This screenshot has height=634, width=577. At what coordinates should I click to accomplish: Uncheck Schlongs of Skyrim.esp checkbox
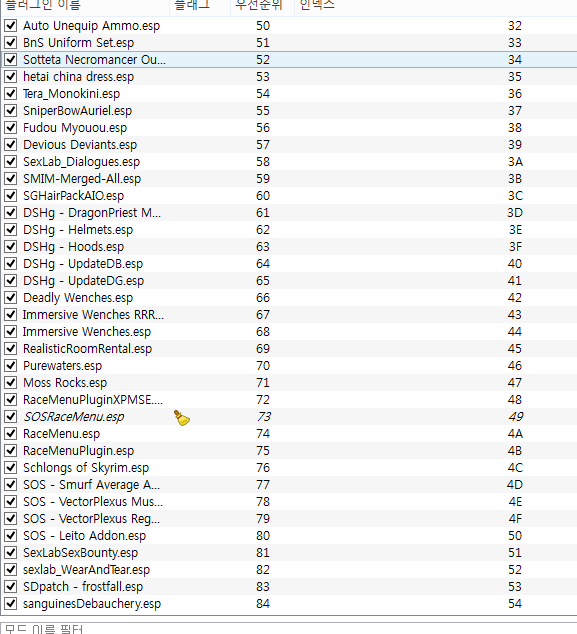[x=11, y=467]
